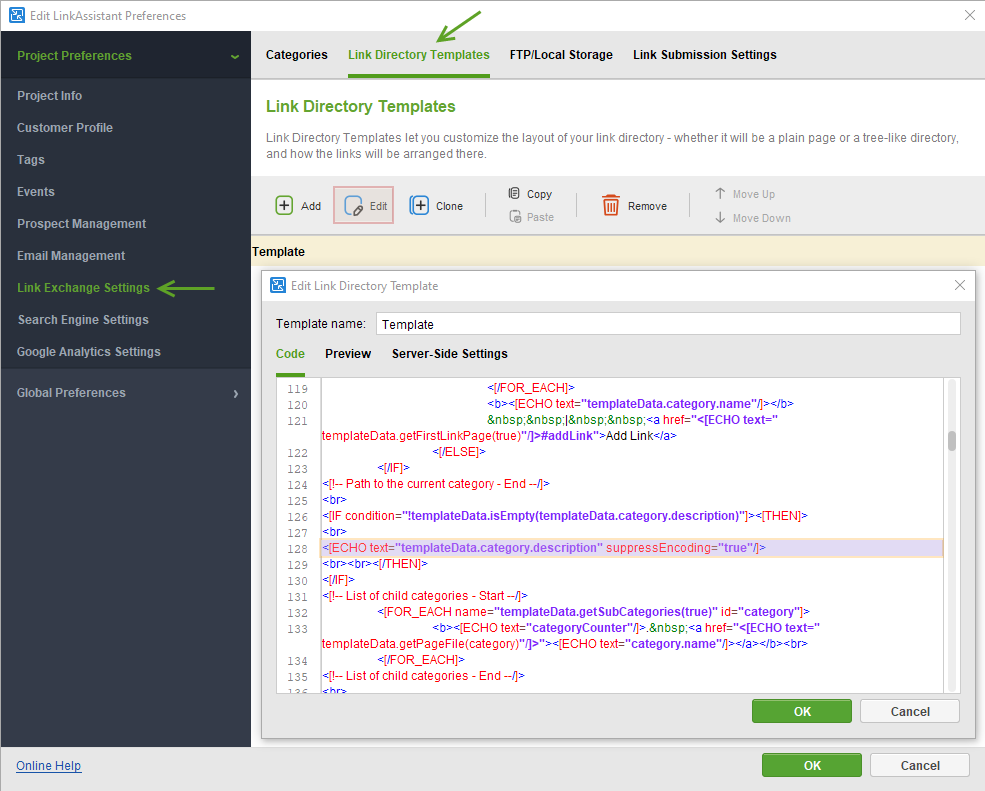Click line 128 ECHO description code
The width and height of the screenshot is (985, 791).
(x=544, y=548)
